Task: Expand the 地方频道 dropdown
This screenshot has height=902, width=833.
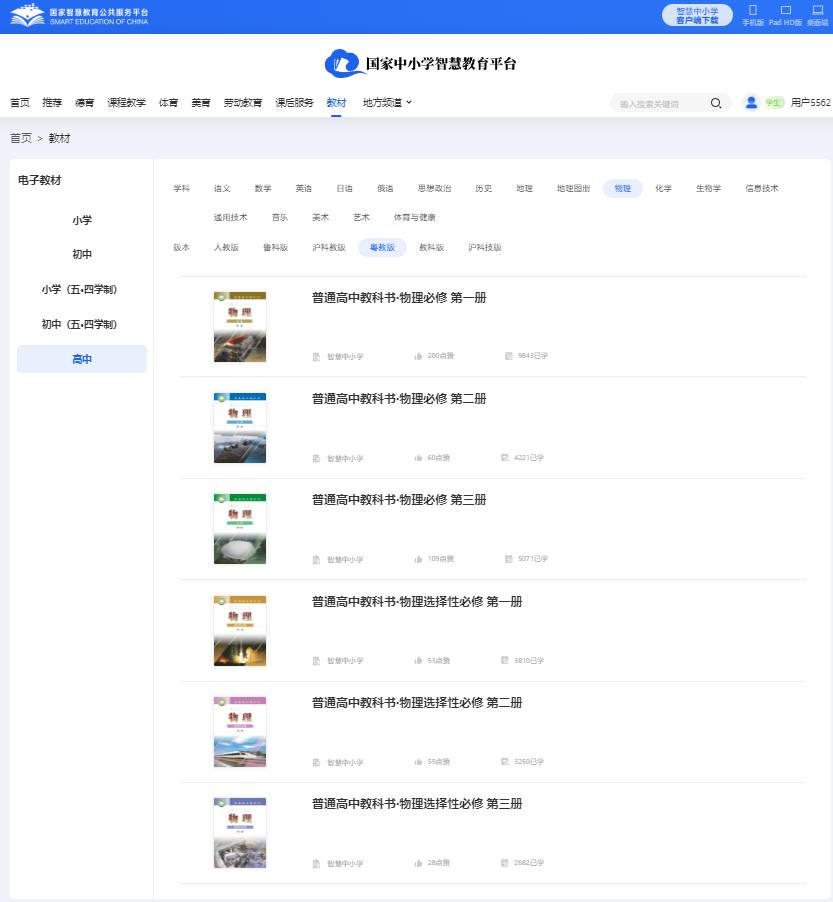Action: pos(386,102)
